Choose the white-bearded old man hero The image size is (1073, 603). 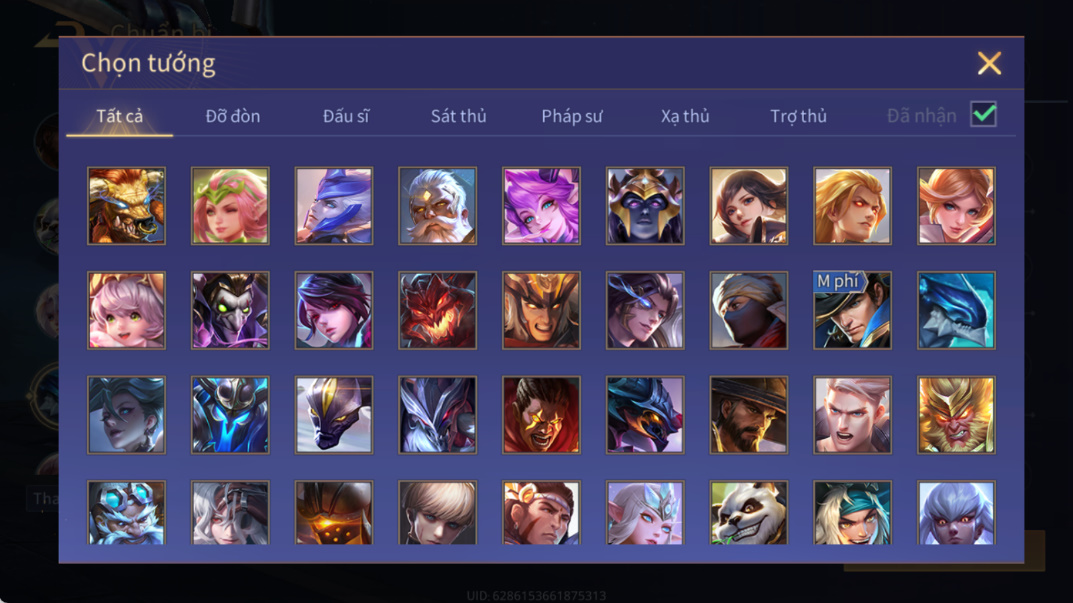[x=437, y=205]
